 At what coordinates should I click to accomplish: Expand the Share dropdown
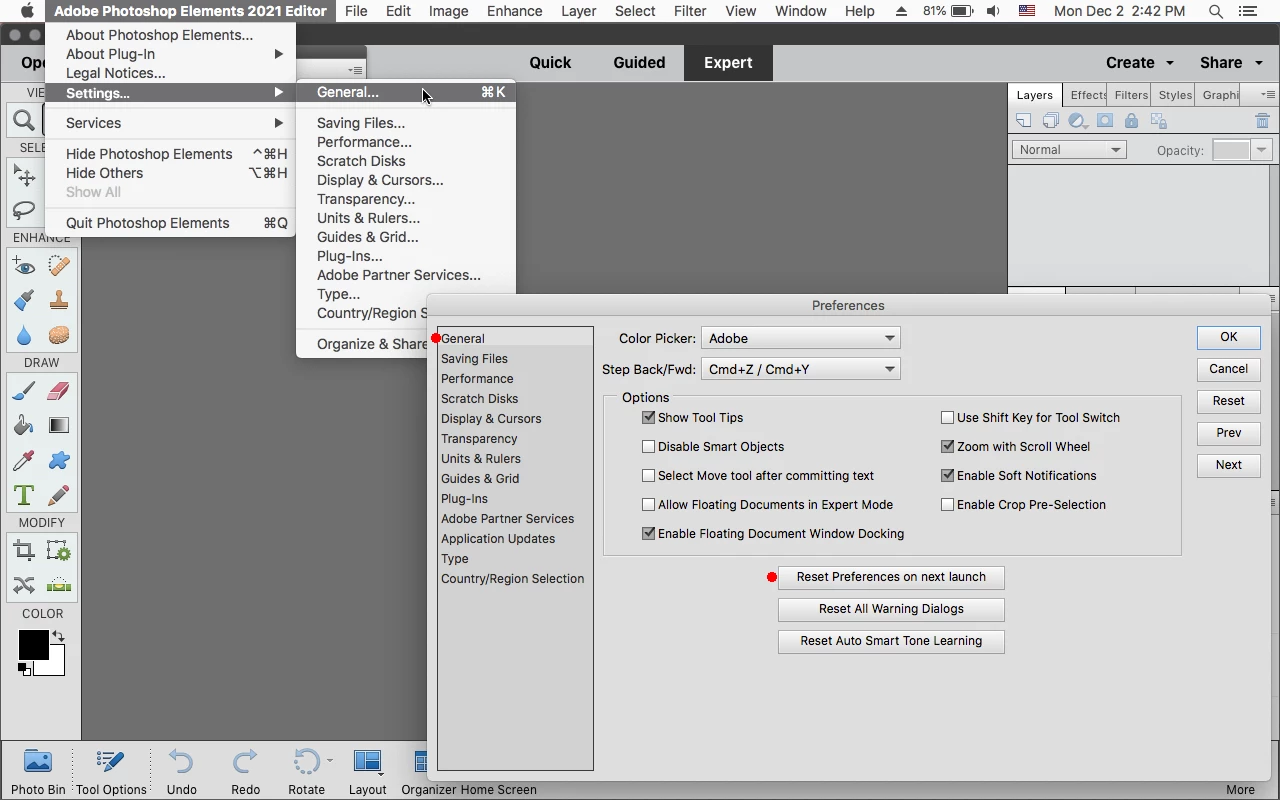coord(1231,62)
